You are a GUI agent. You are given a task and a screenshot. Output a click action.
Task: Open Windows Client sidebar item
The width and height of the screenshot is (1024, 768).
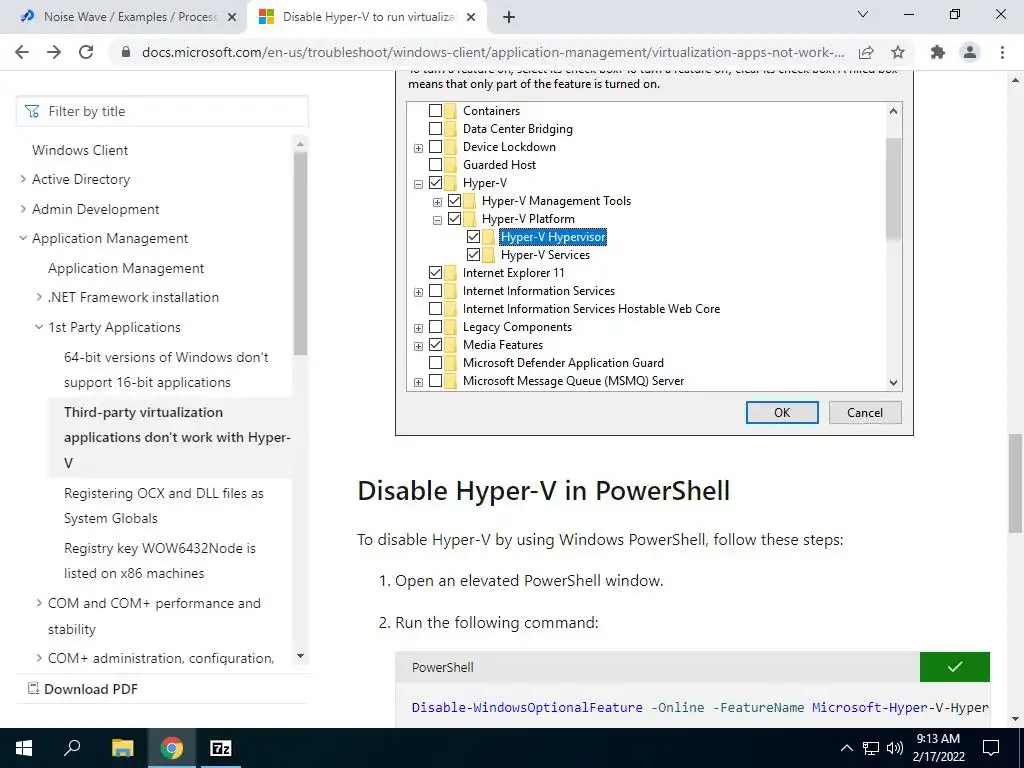point(80,150)
